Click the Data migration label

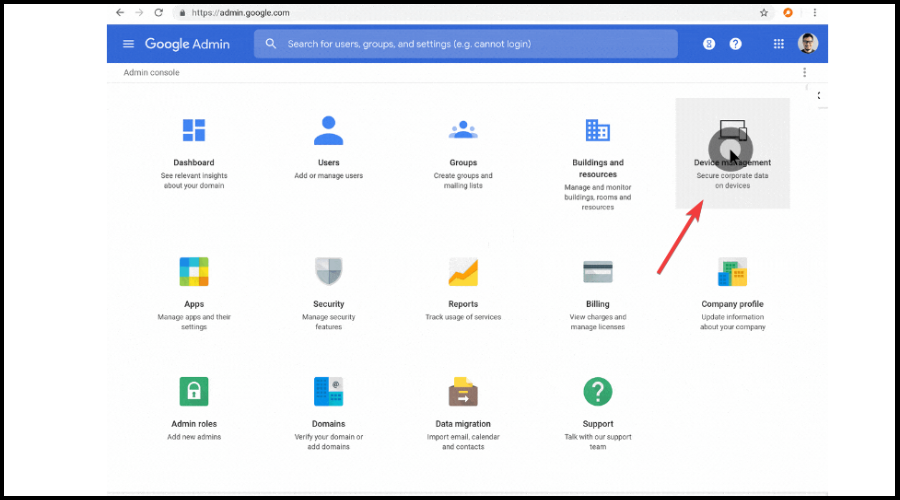coord(463,424)
